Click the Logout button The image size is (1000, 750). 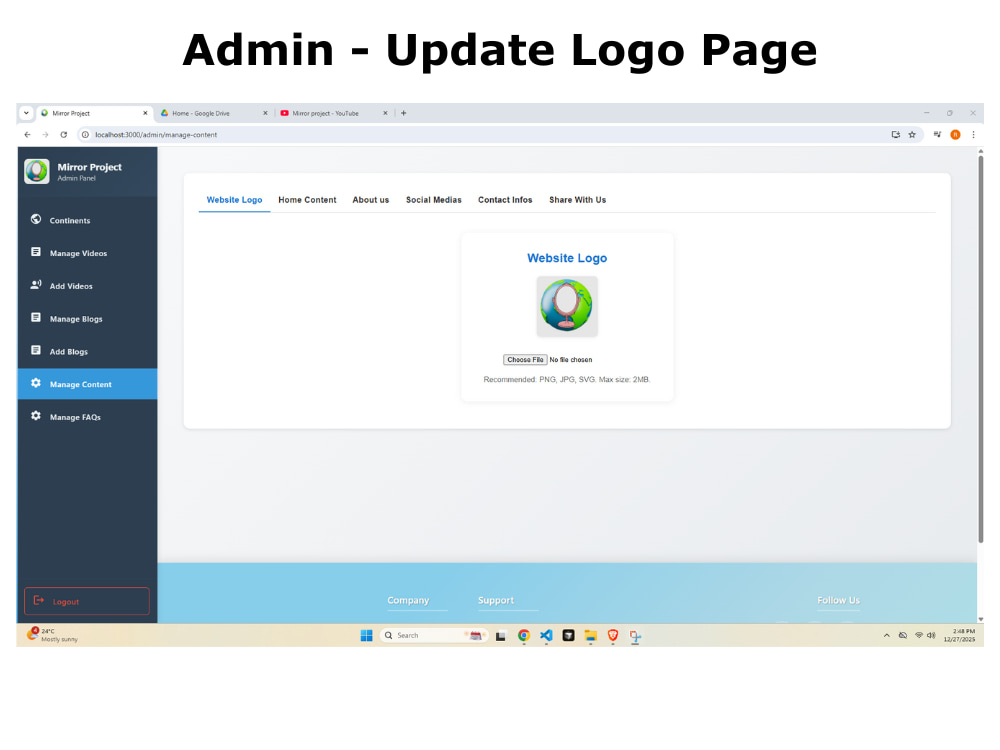tap(87, 601)
